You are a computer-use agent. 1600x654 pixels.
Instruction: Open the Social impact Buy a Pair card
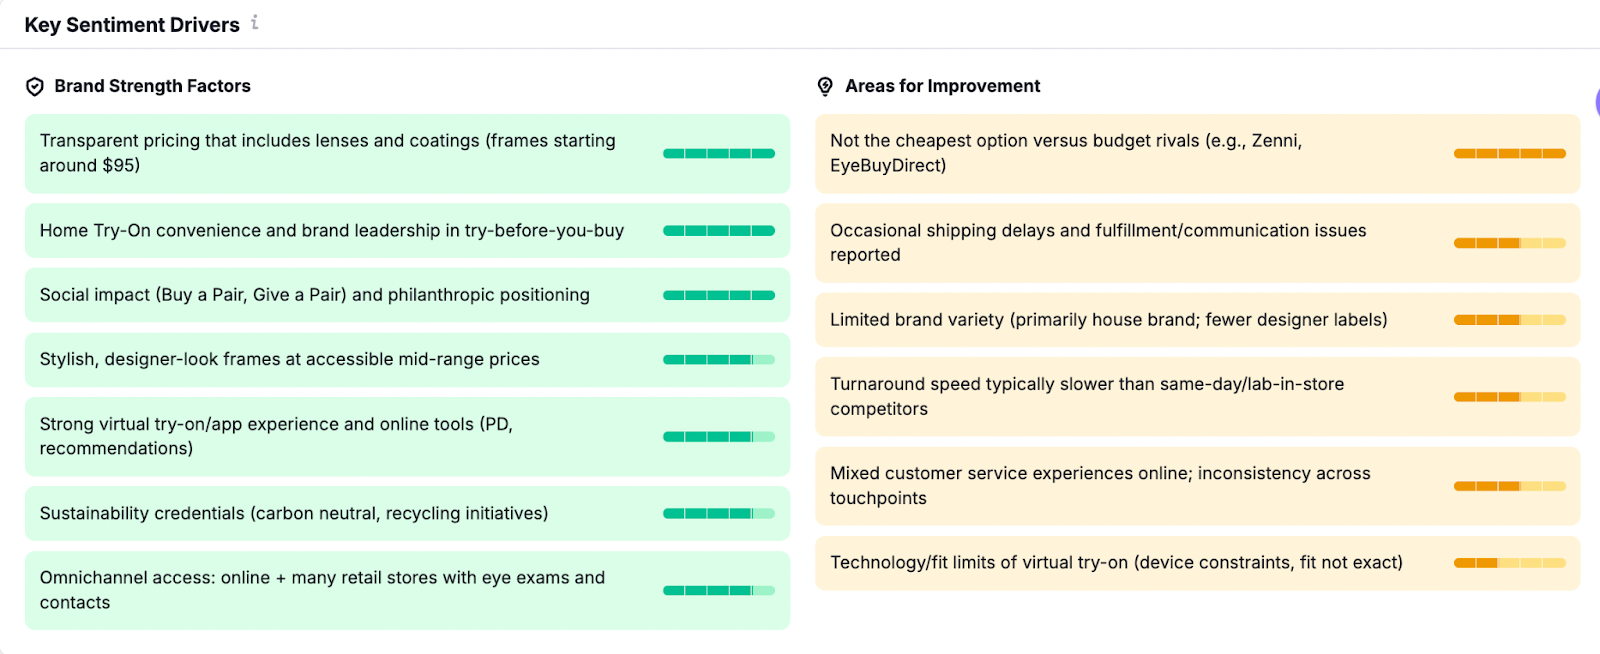(x=315, y=295)
